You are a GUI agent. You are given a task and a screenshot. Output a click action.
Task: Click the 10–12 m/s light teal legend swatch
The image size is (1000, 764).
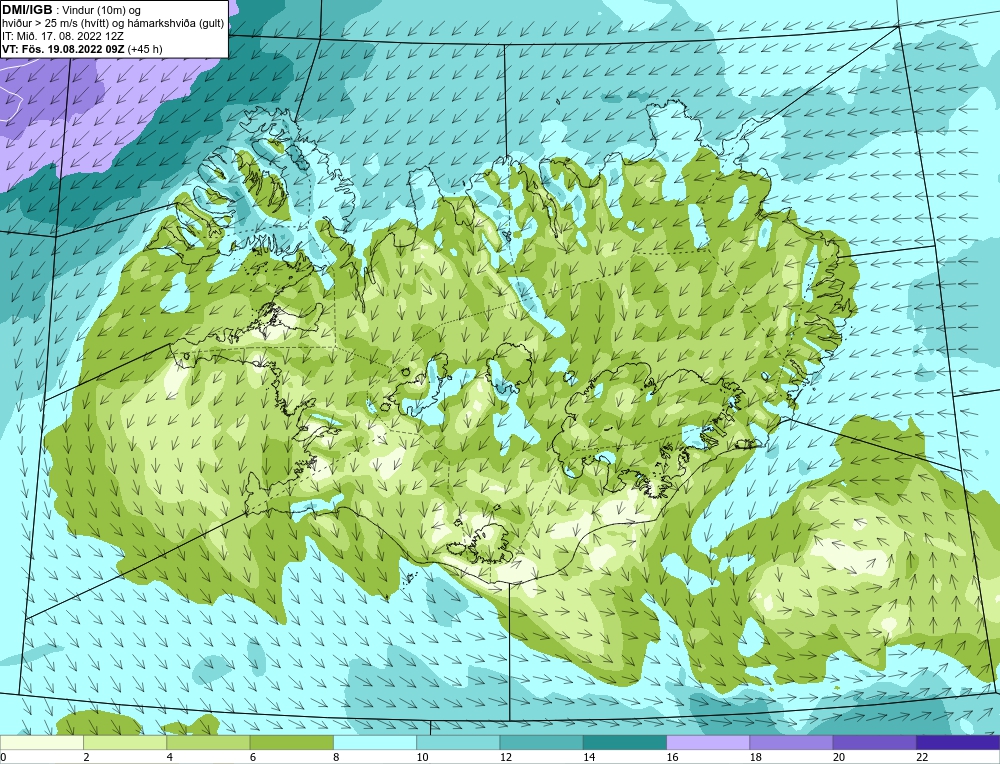[x=458, y=742]
